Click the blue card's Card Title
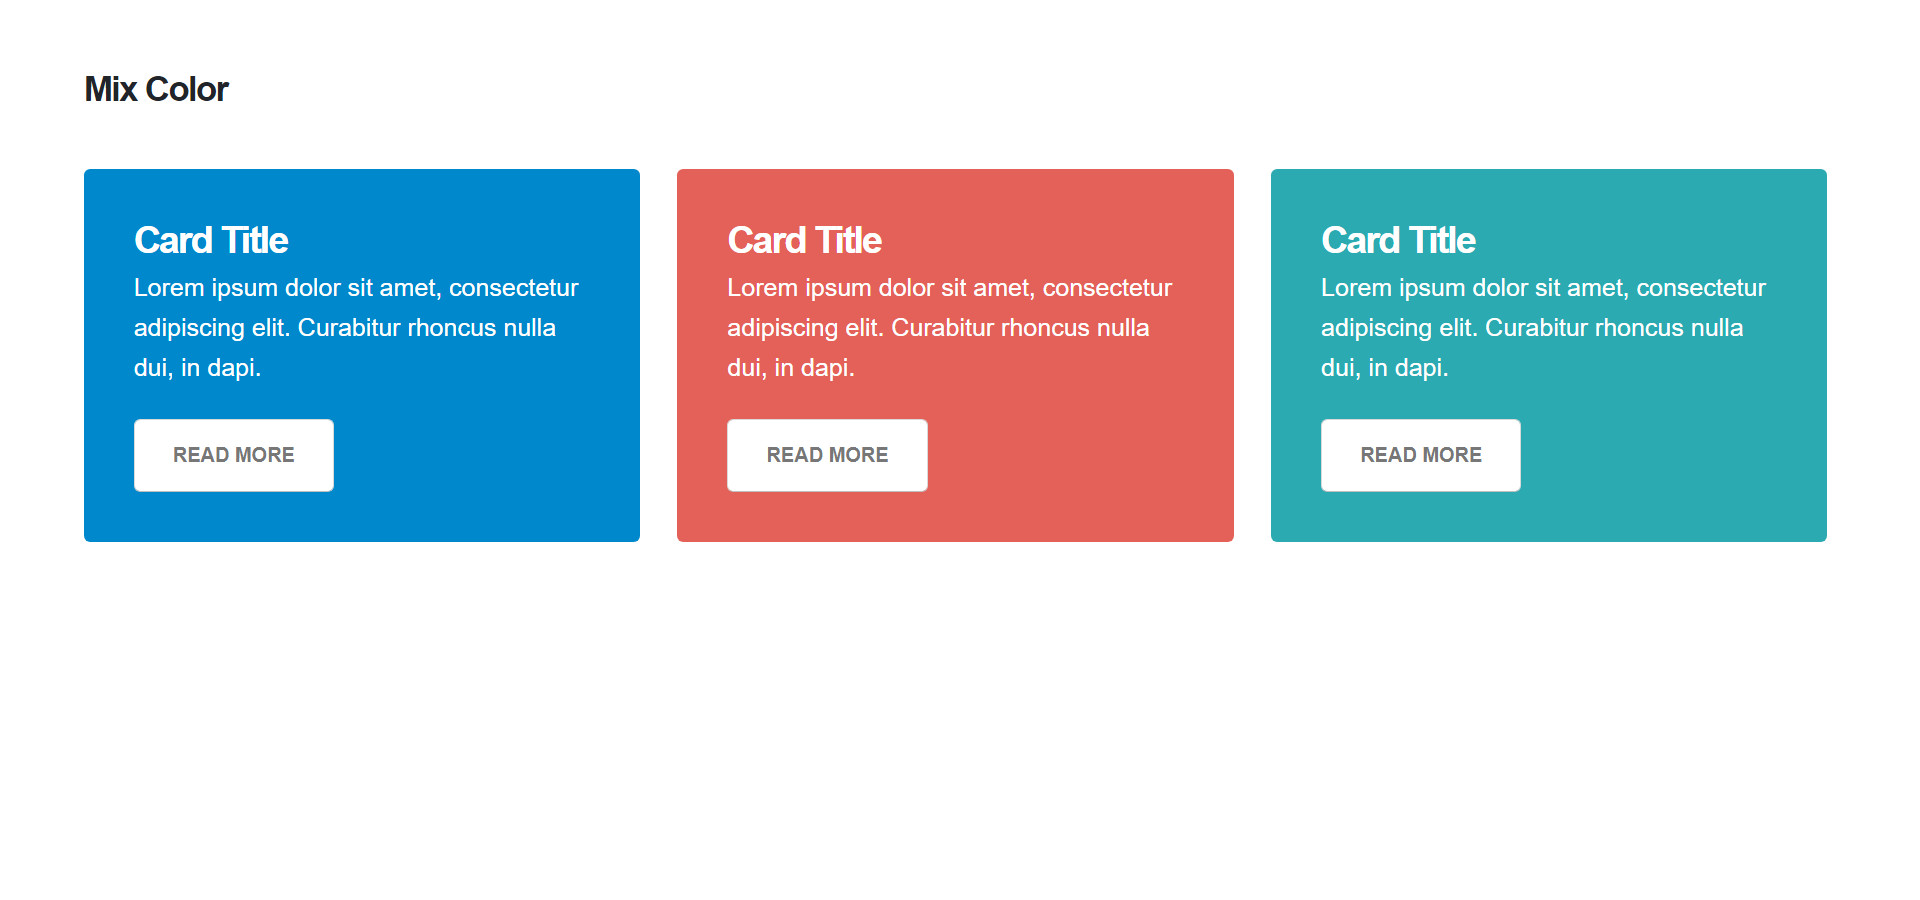 [211, 240]
